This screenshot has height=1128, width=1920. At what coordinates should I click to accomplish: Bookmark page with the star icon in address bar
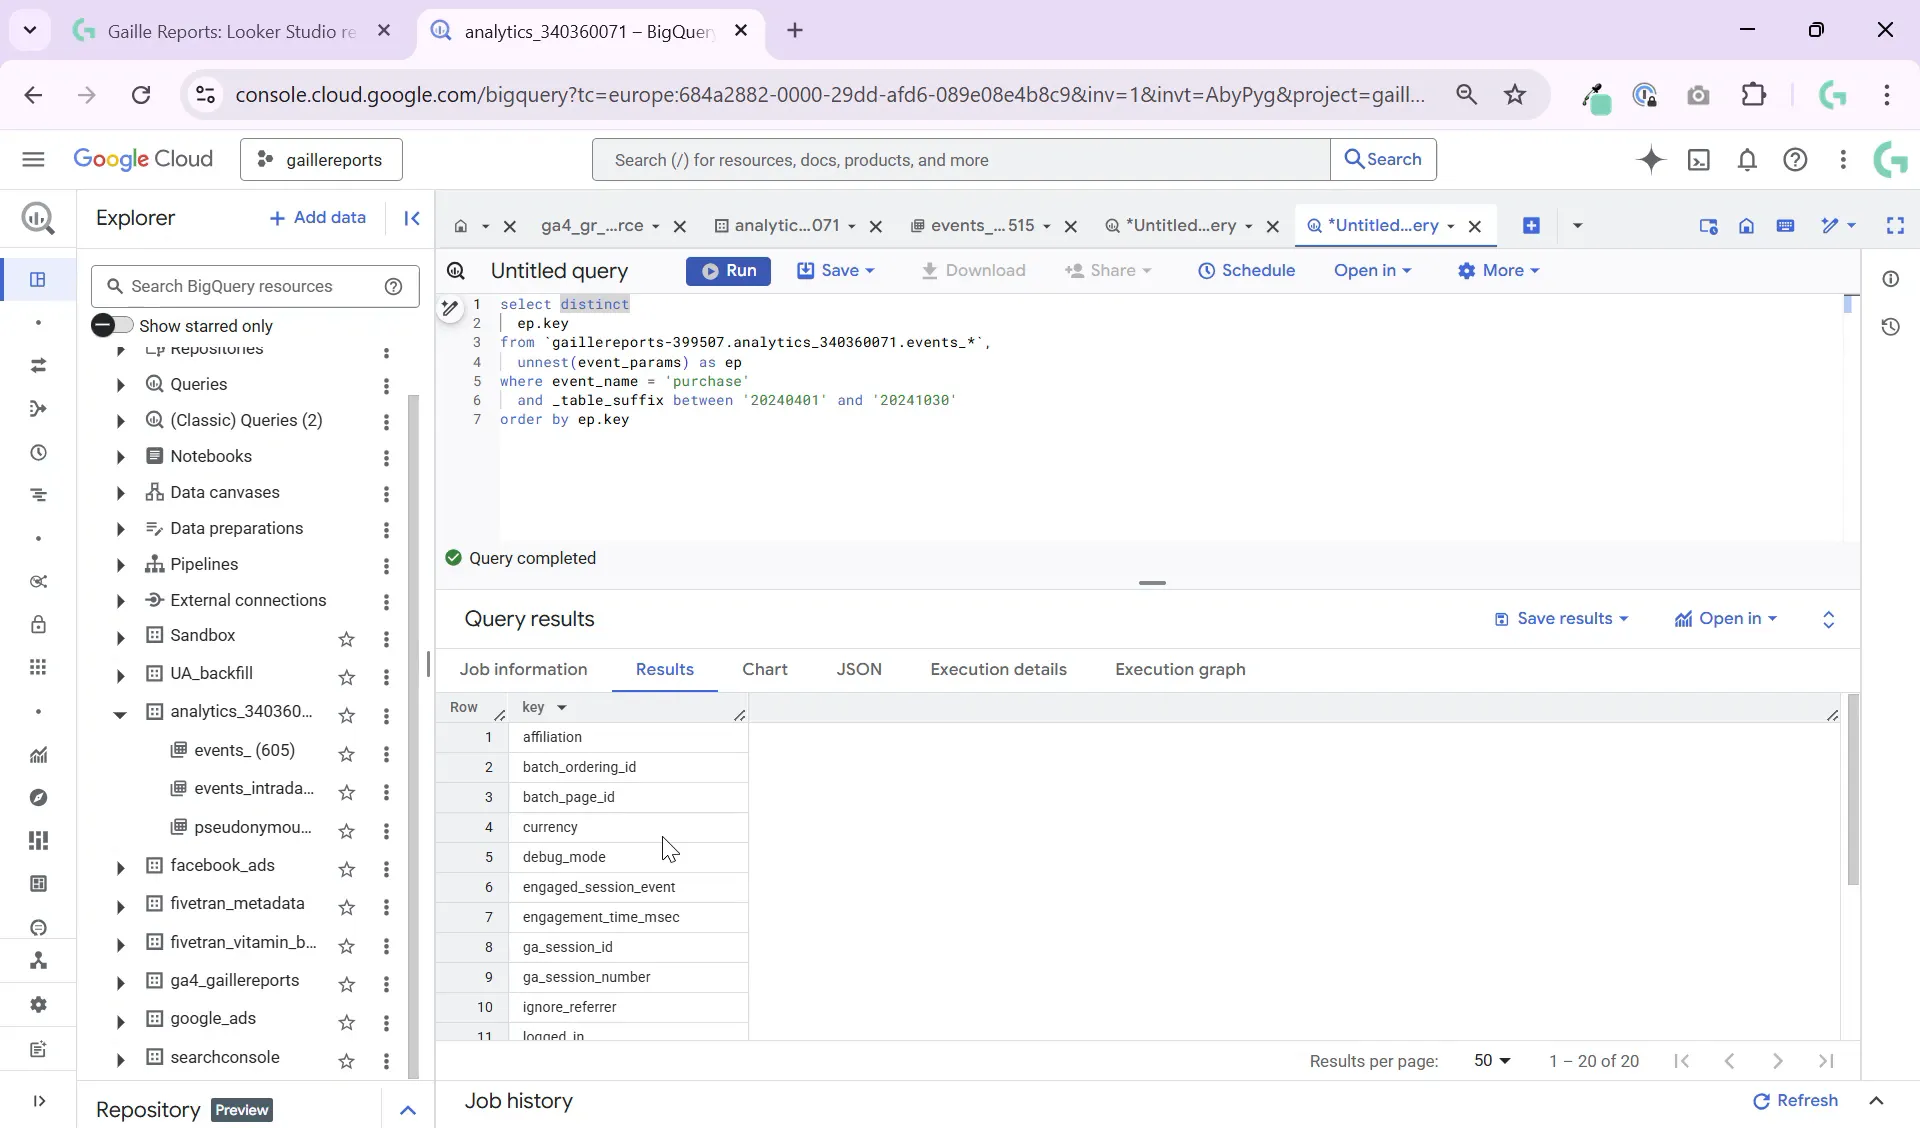point(1515,95)
